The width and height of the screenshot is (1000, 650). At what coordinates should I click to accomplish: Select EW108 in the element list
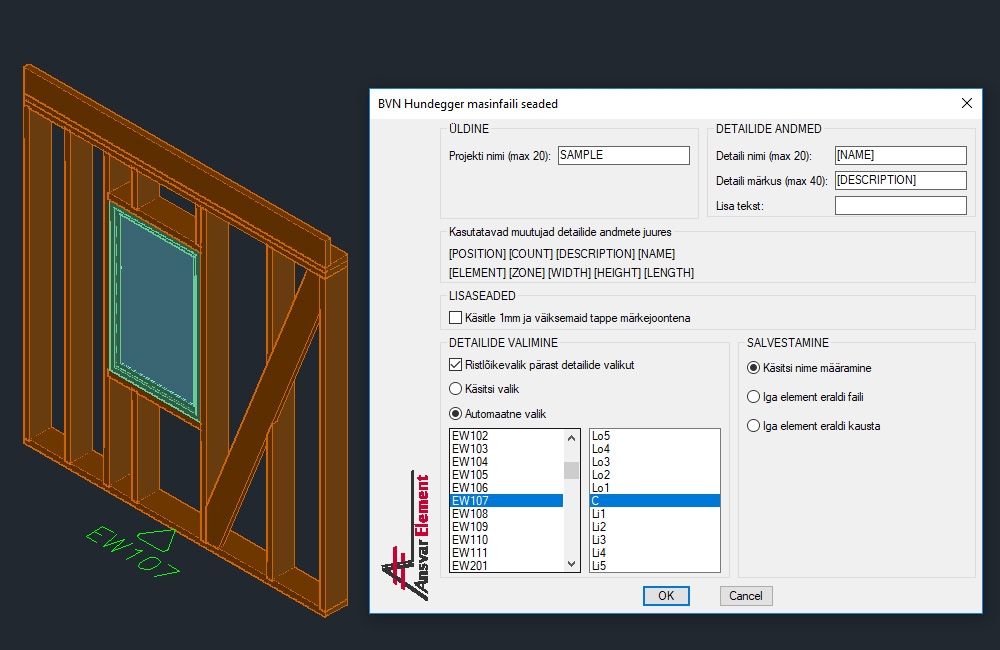pyautogui.click(x=506, y=513)
